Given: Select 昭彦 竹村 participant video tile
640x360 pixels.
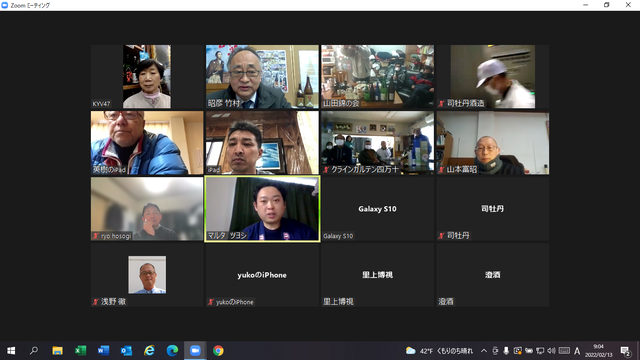Looking at the screenshot, I should [262, 76].
